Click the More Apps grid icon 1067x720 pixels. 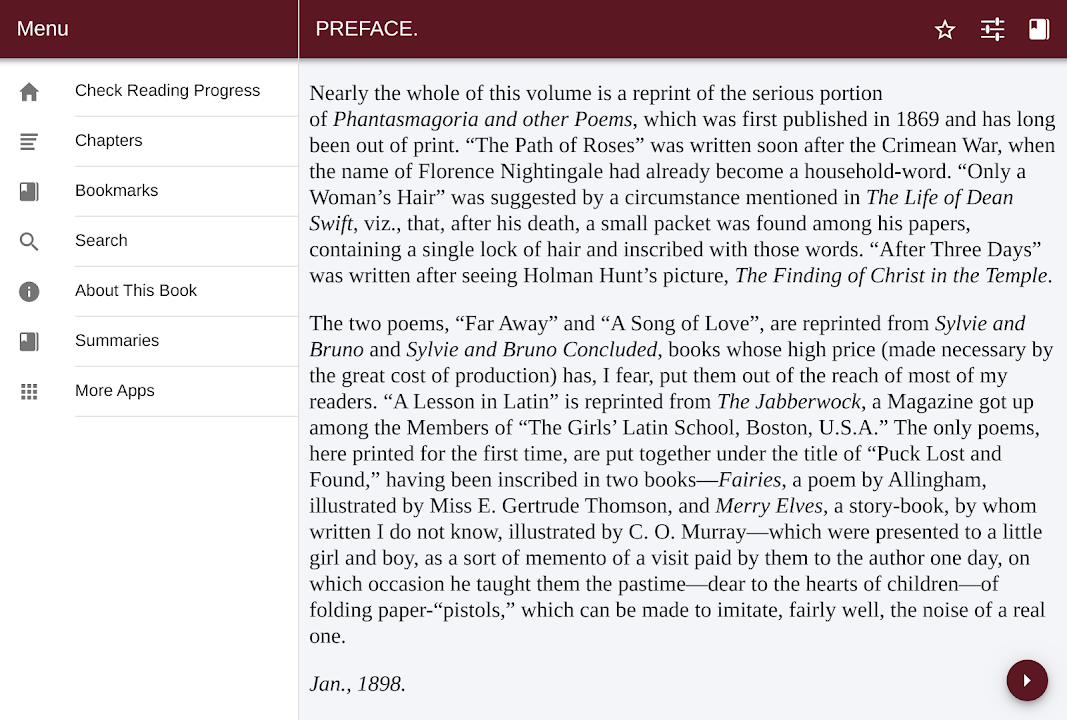(x=29, y=392)
